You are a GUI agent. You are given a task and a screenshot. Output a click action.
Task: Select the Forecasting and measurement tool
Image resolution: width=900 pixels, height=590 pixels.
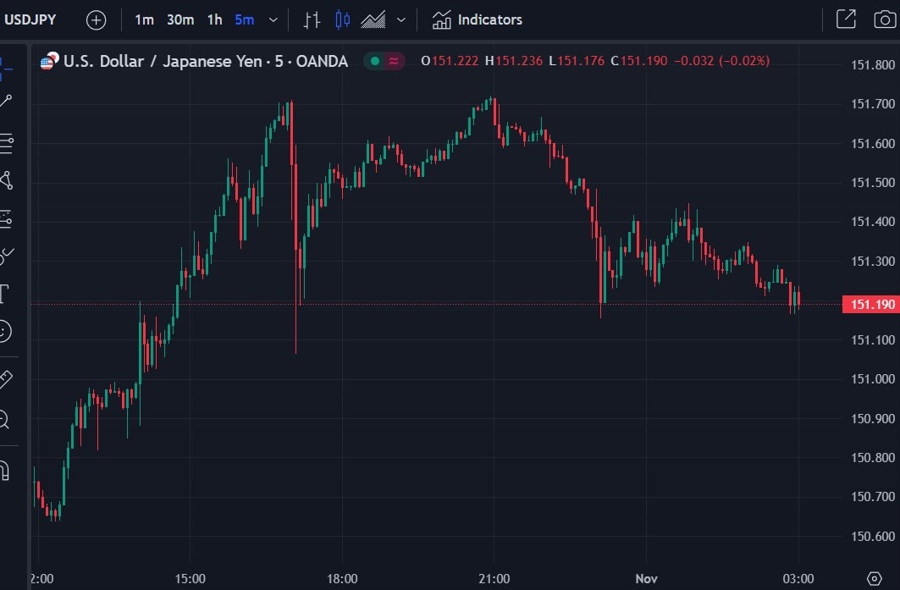(x=6, y=219)
